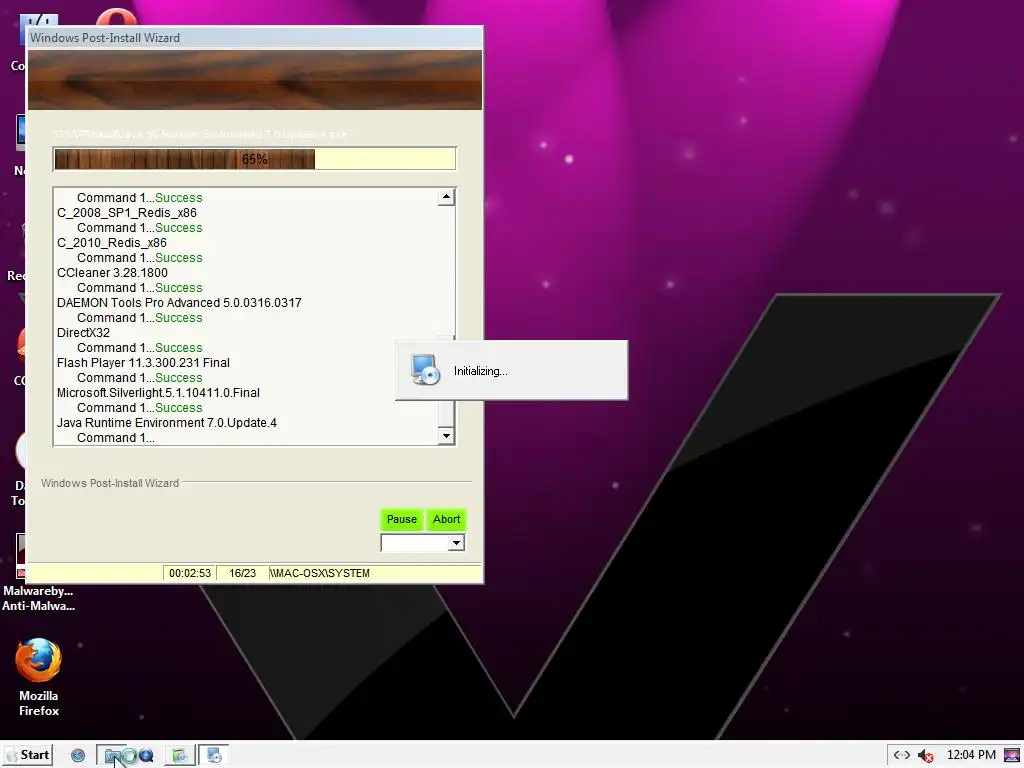This screenshot has height=768, width=1024.
Task: Select the DirectX32 log entry
Action: (83, 332)
